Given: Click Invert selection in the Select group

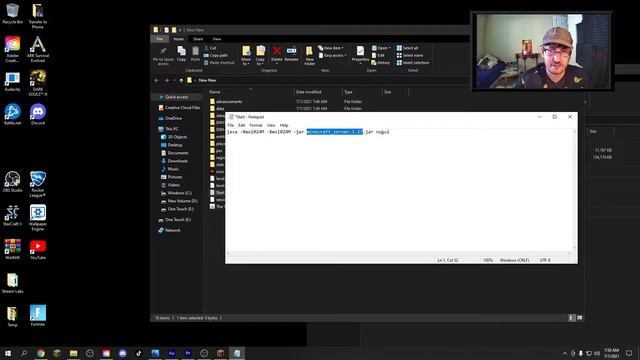Looking at the screenshot, I should (413, 63).
